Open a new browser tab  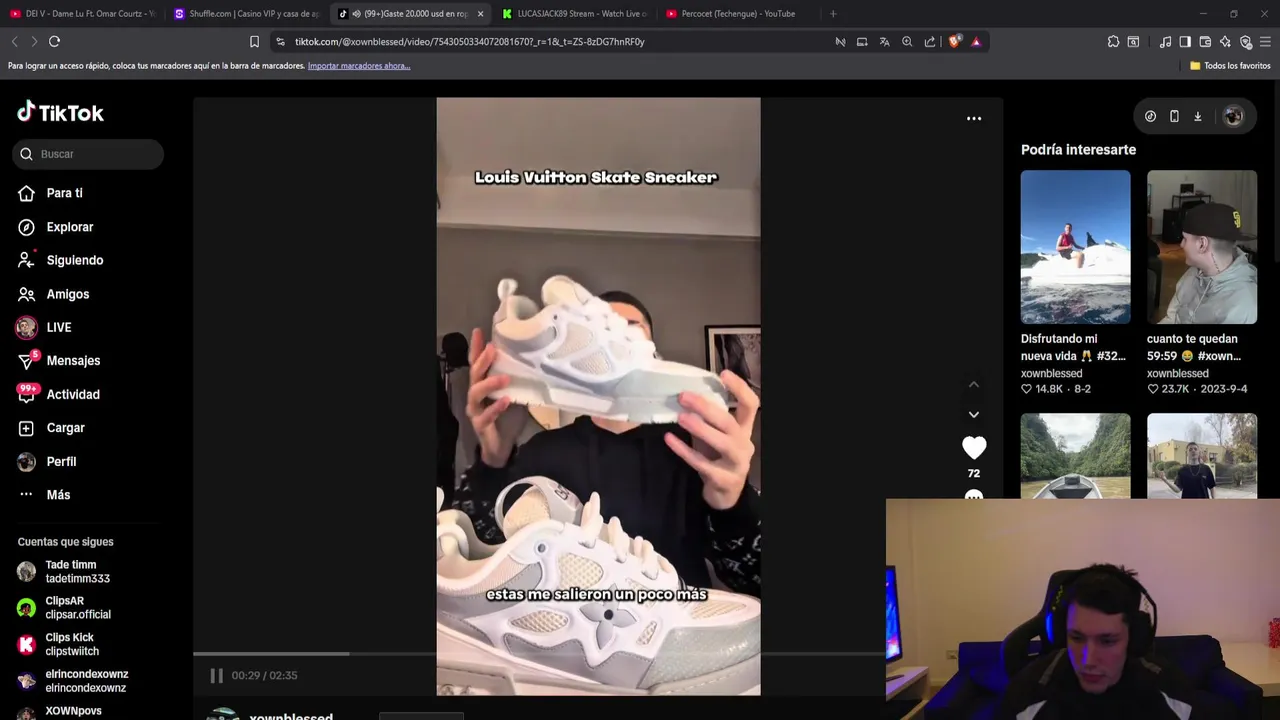(x=833, y=14)
